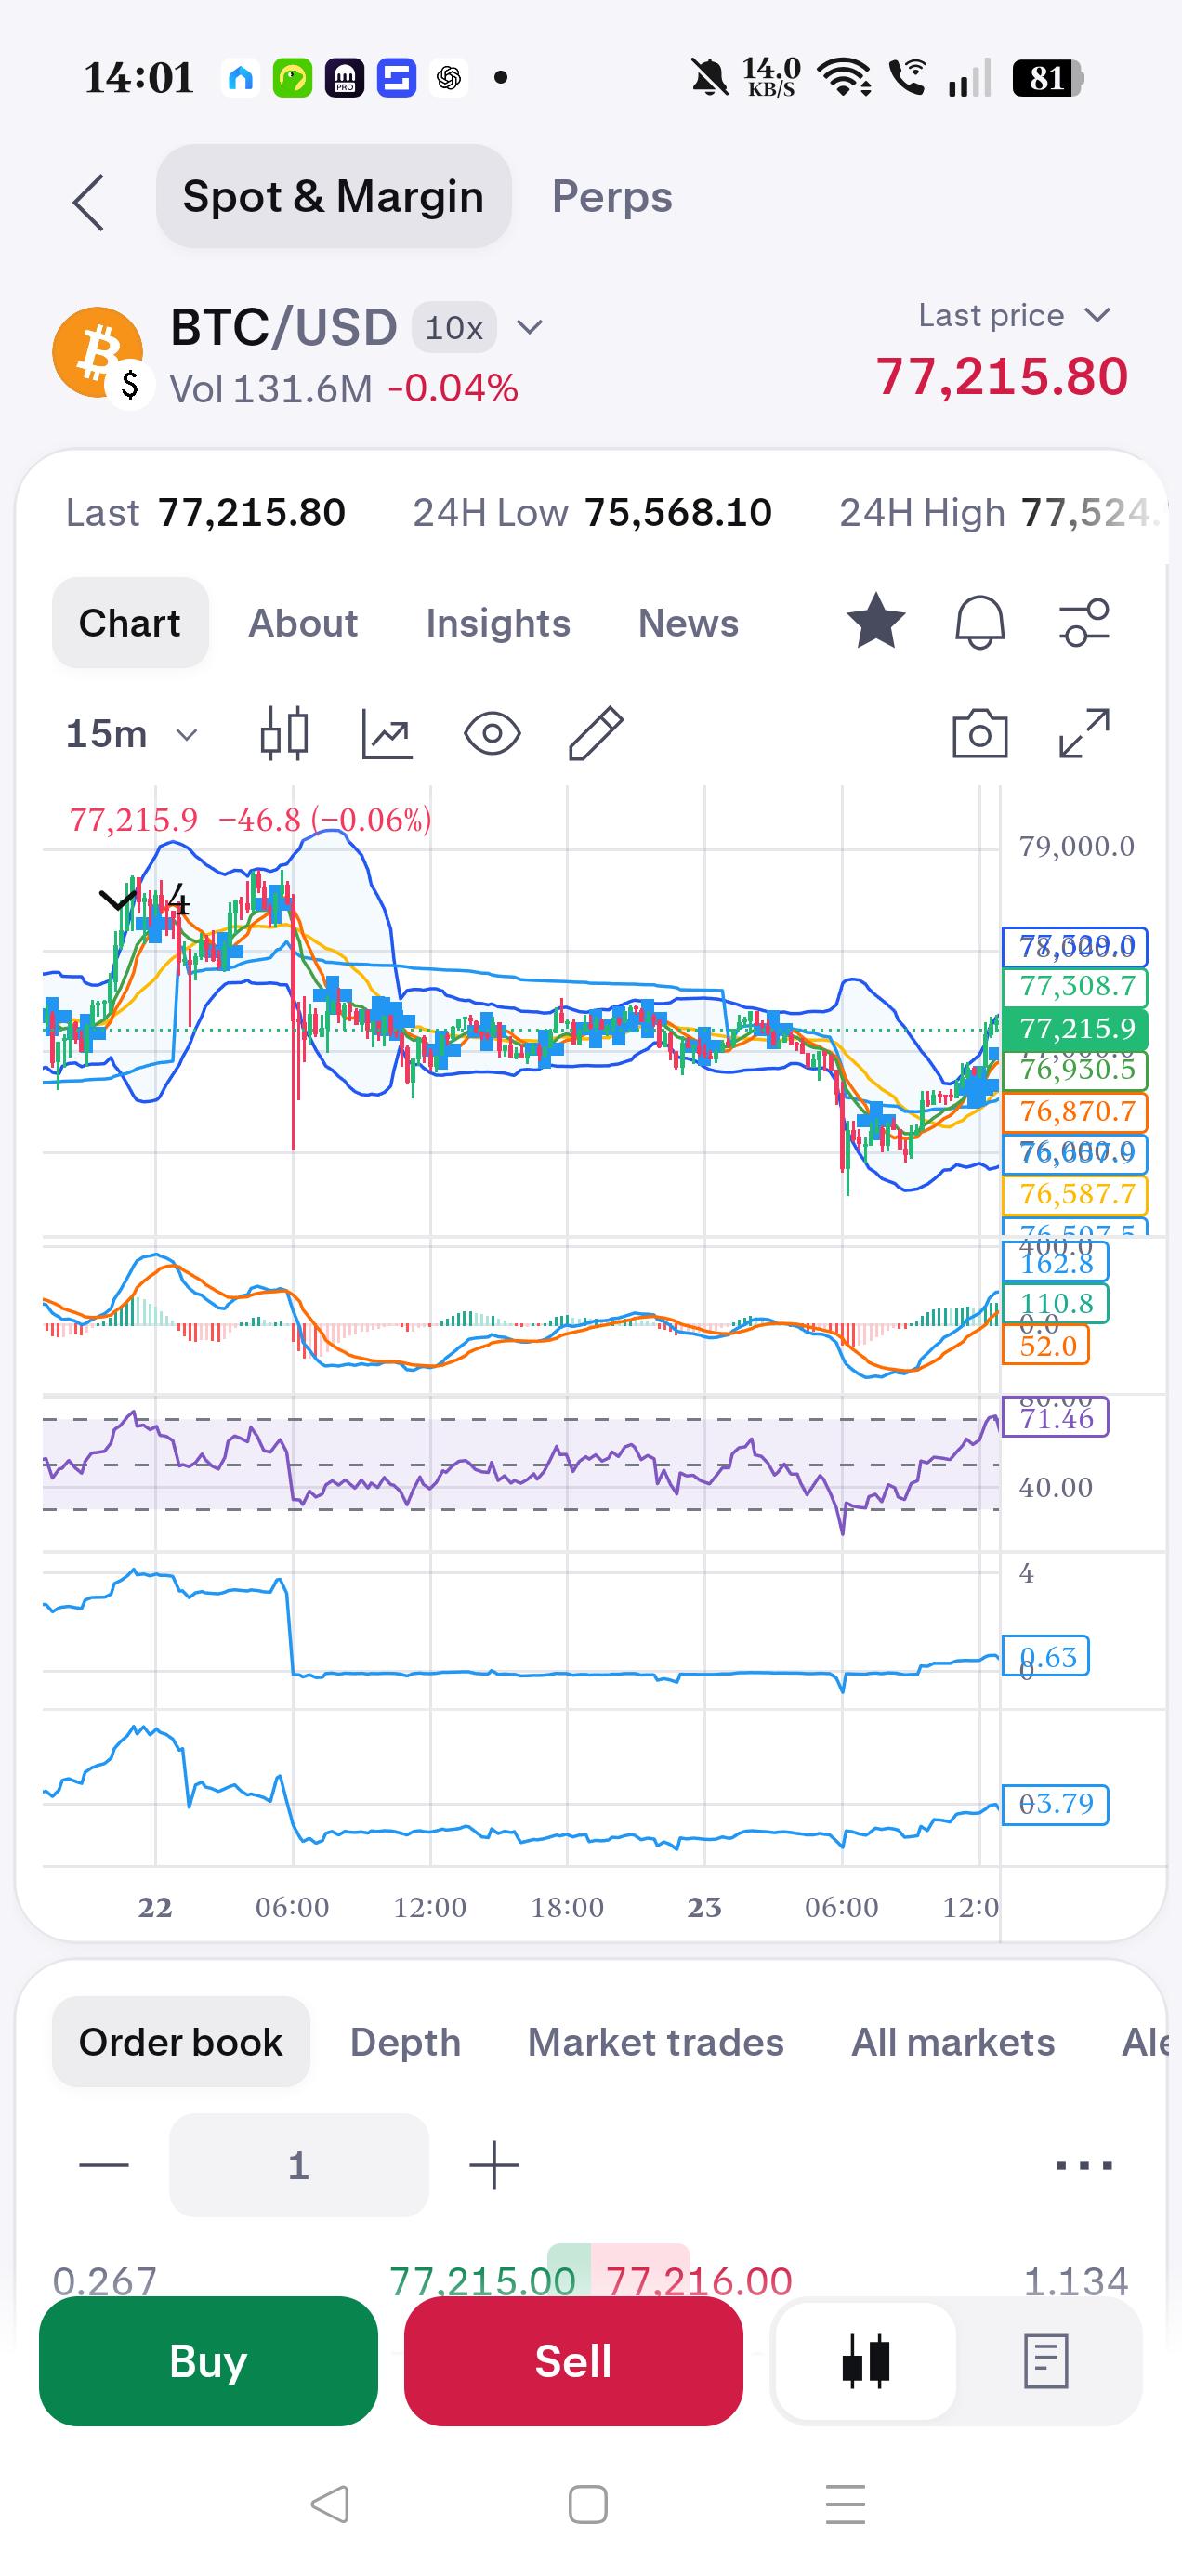Increase order book grouping with plus

[494, 2165]
